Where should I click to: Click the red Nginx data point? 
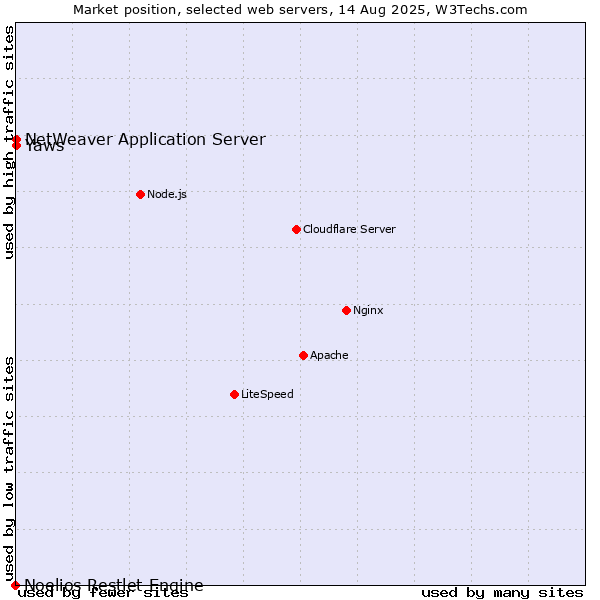(346, 310)
